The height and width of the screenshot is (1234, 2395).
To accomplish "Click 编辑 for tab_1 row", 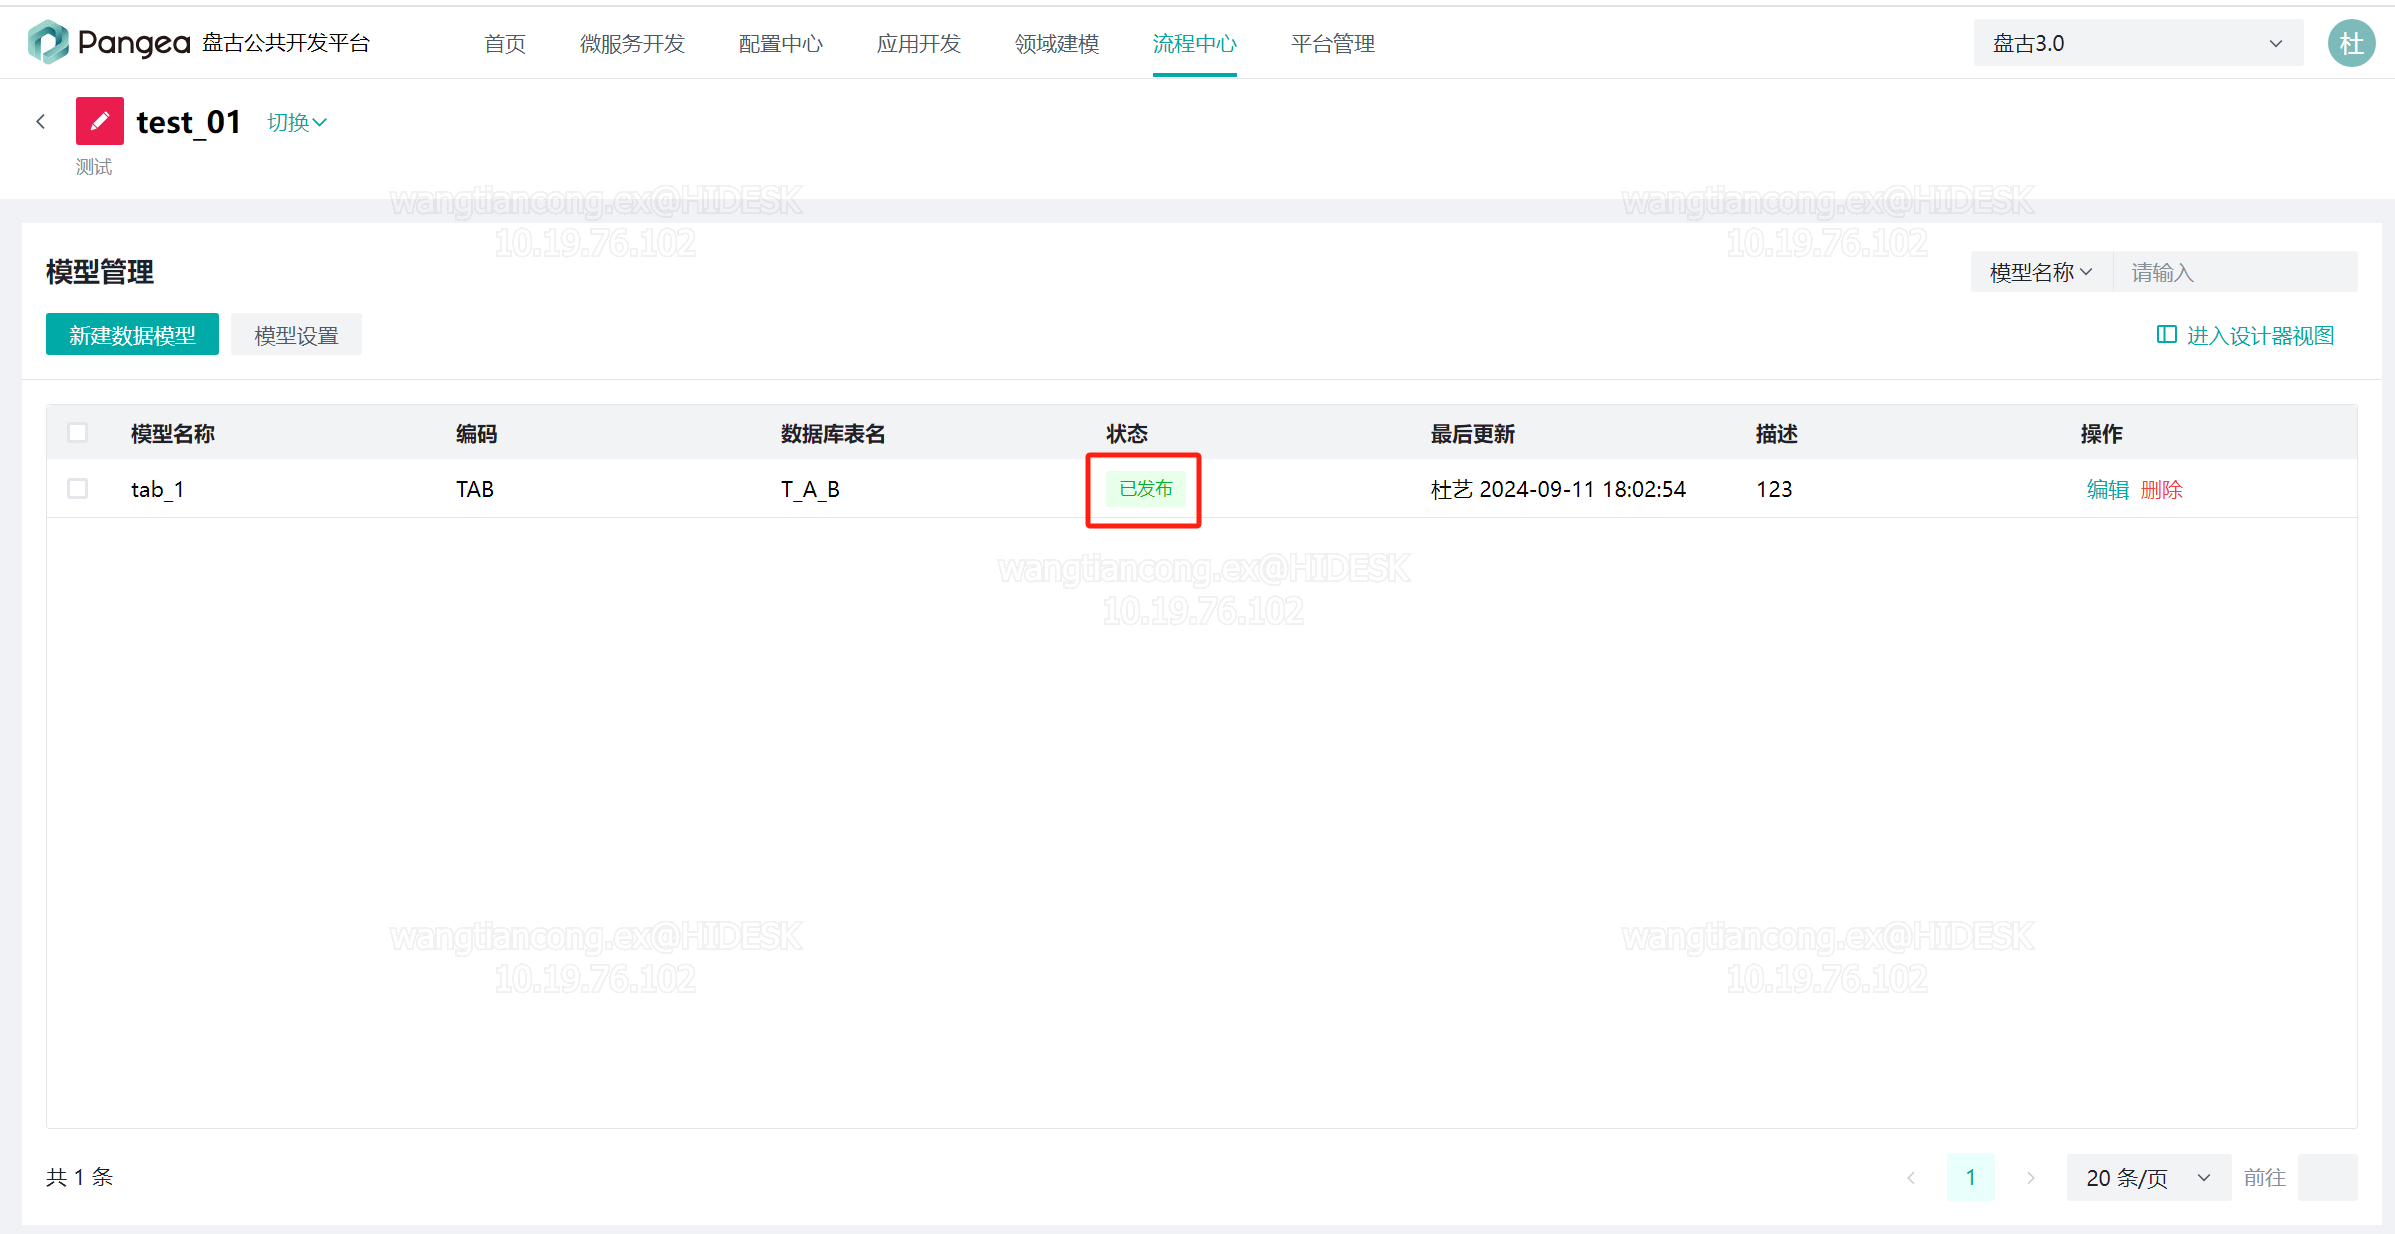I will 2108,489.
